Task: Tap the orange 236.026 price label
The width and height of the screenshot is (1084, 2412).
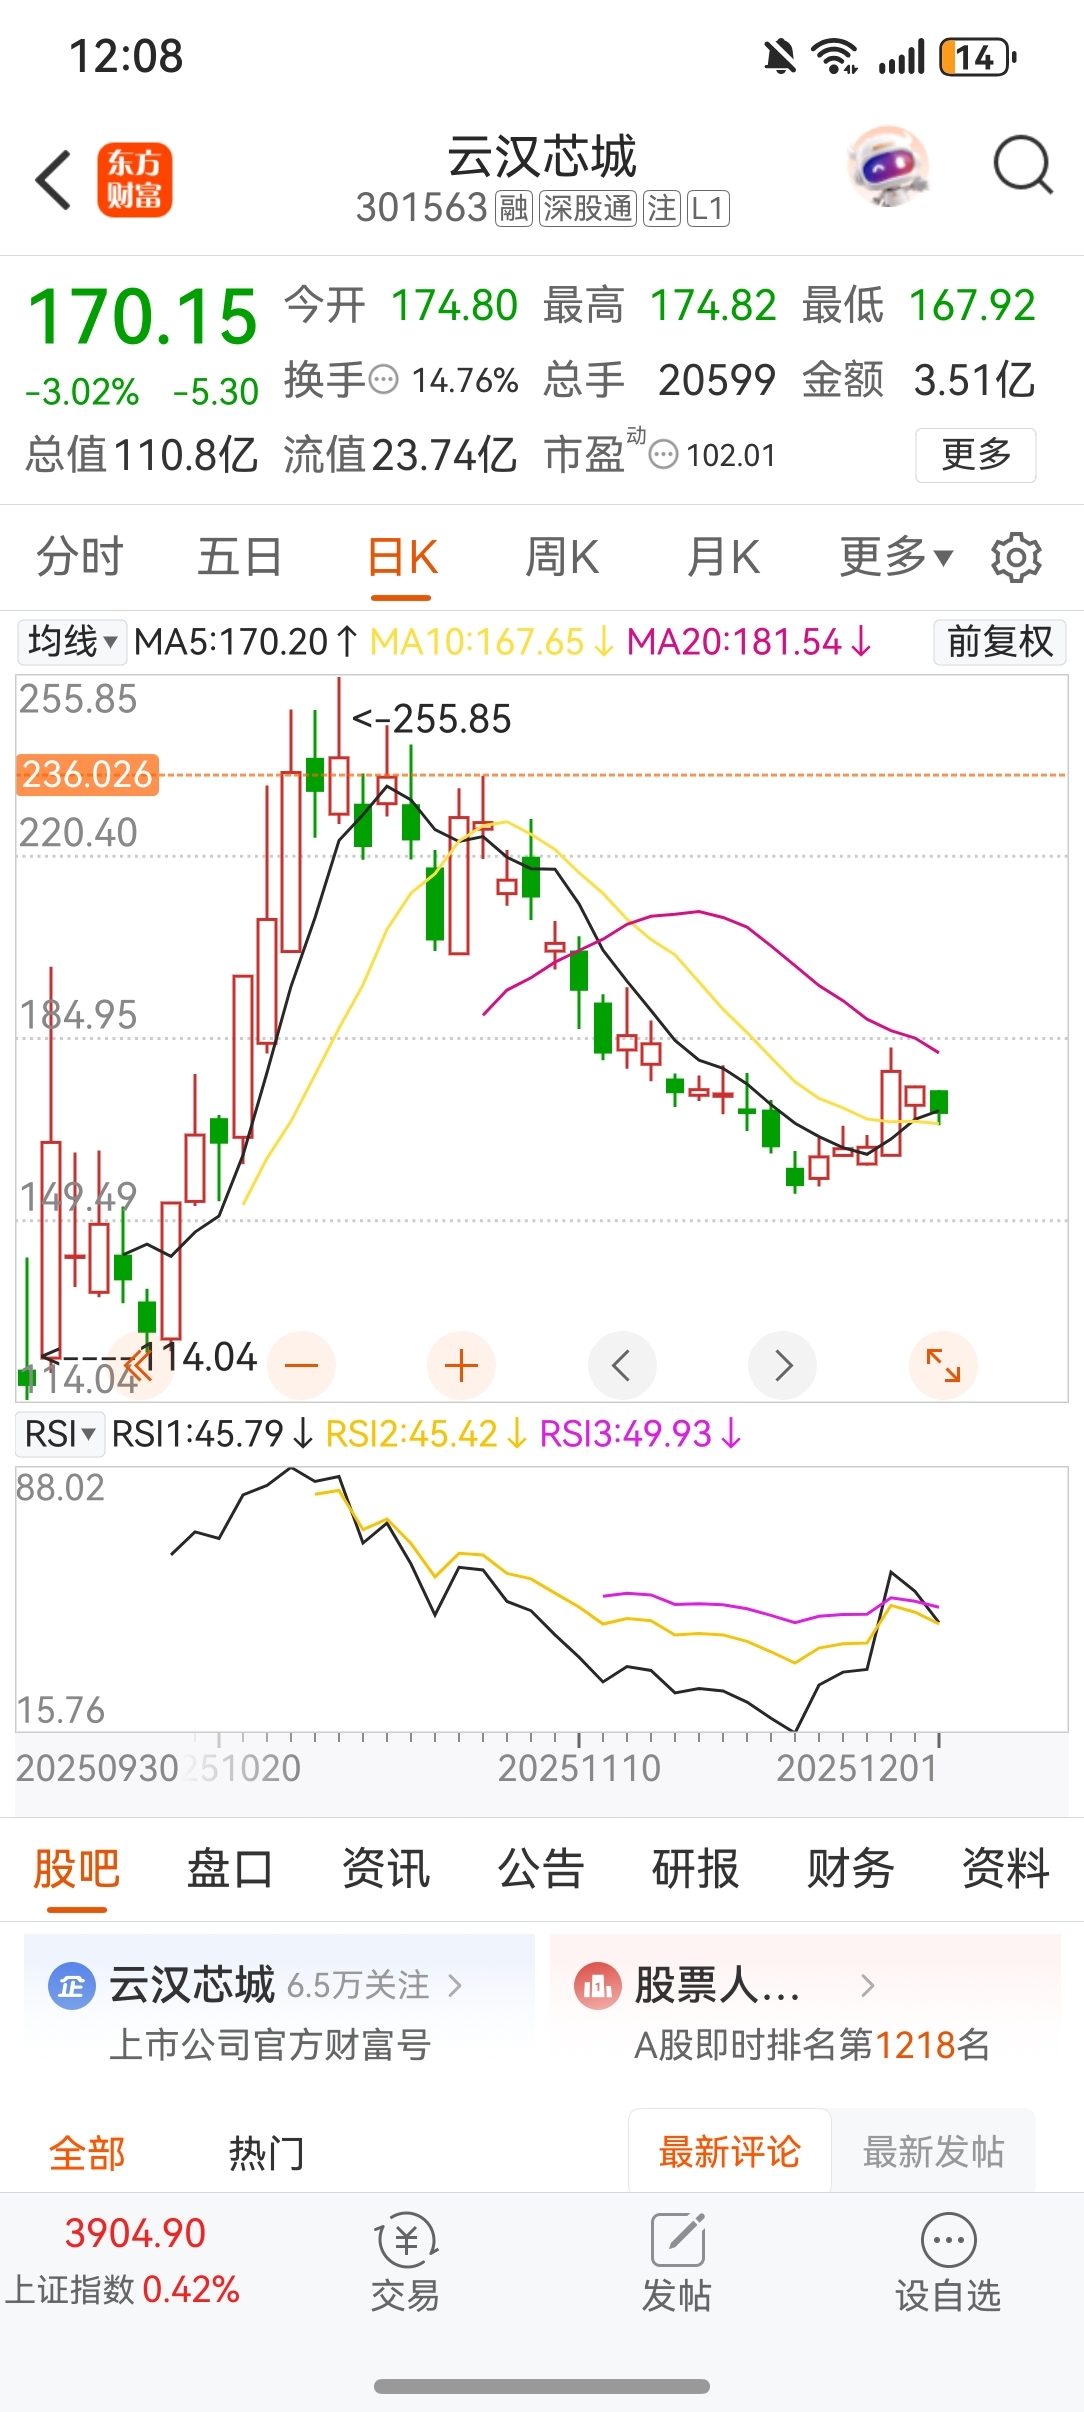Action: coord(87,774)
